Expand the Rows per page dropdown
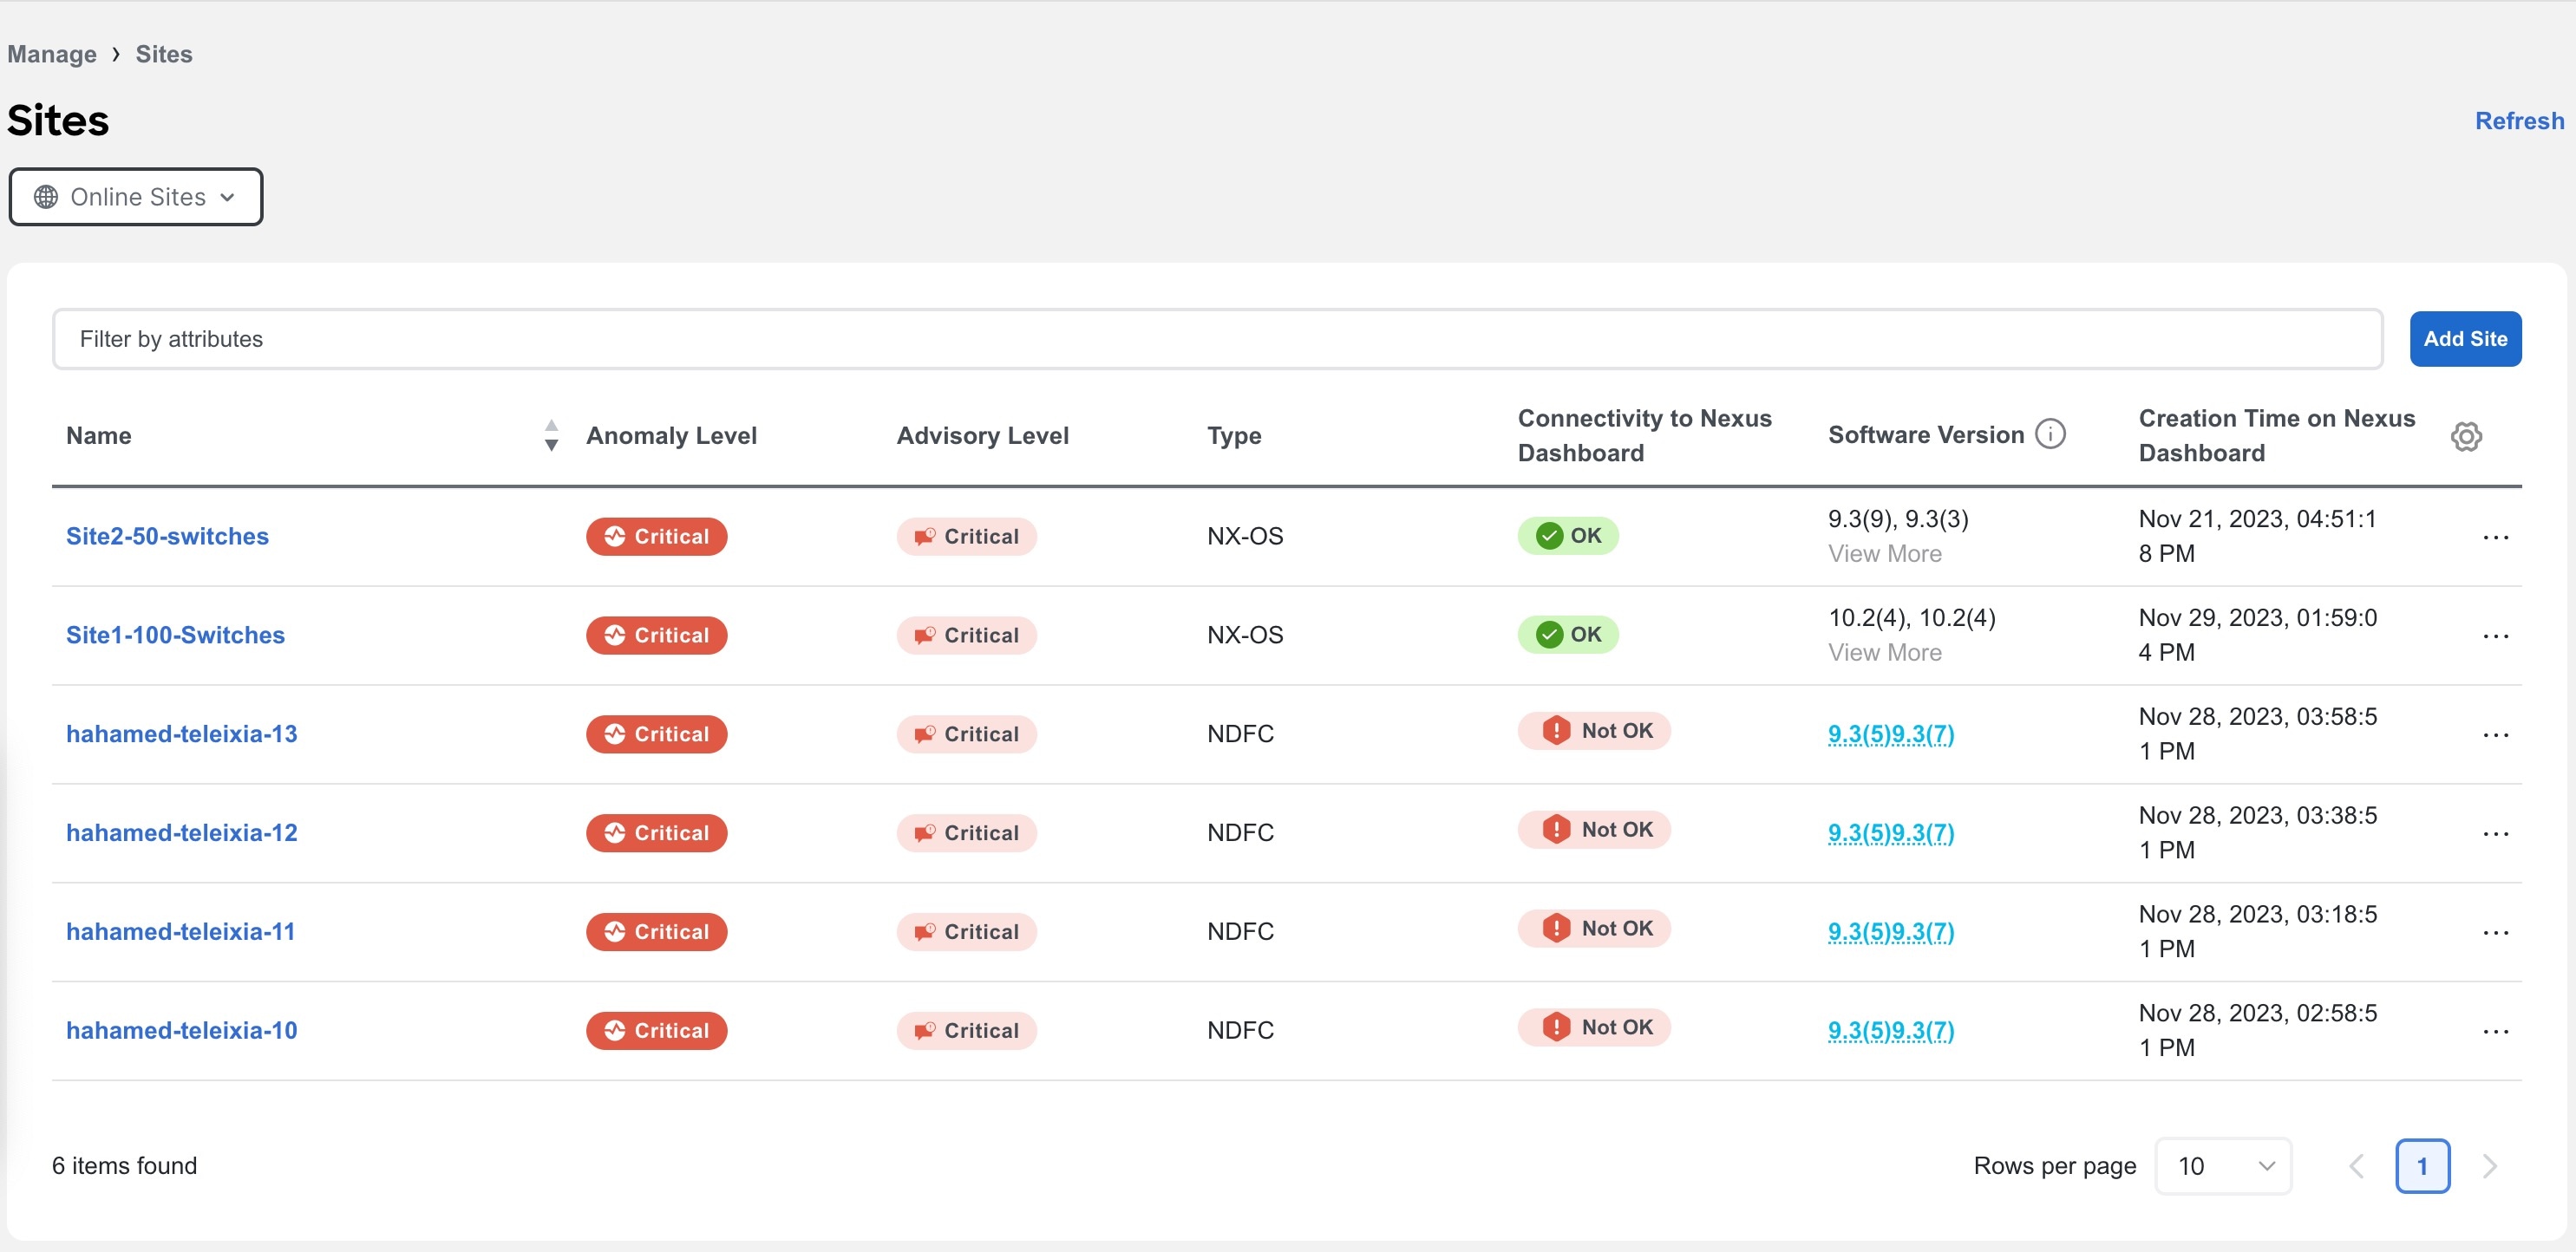 tap(2223, 1165)
